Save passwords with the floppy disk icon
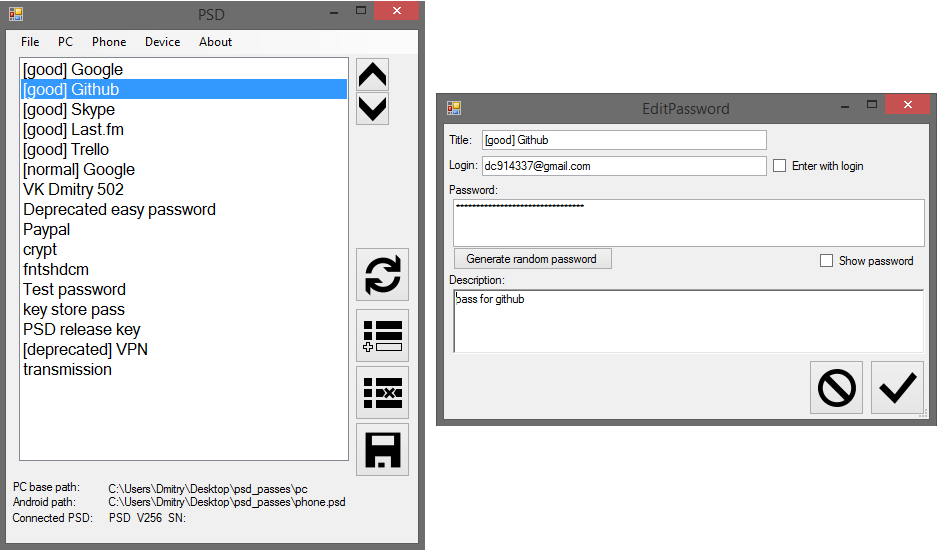This screenshot has width=950, height=550. point(382,449)
